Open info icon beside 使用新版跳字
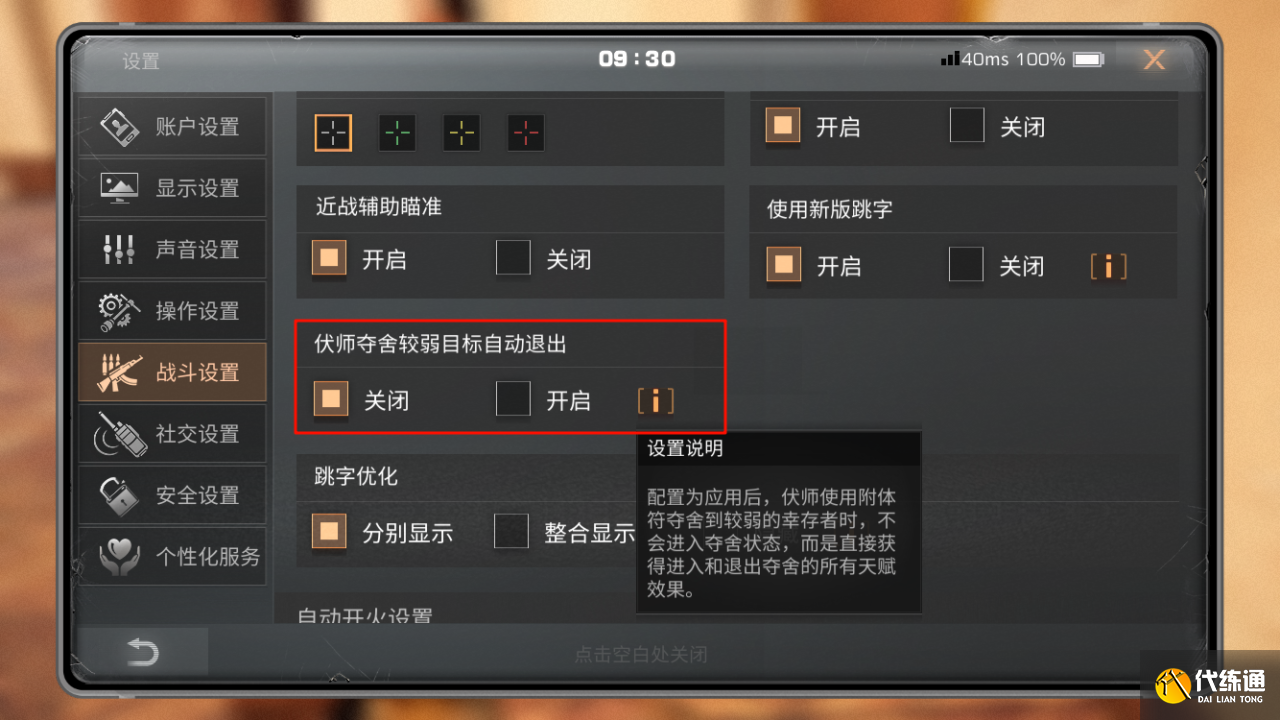The image size is (1280, 720). 1108,266
